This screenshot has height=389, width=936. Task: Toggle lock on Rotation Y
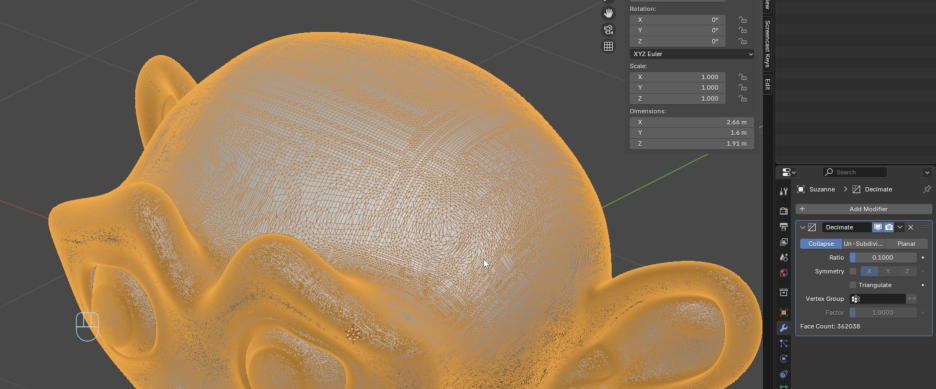pyautogui.click(x=742, y=30)
